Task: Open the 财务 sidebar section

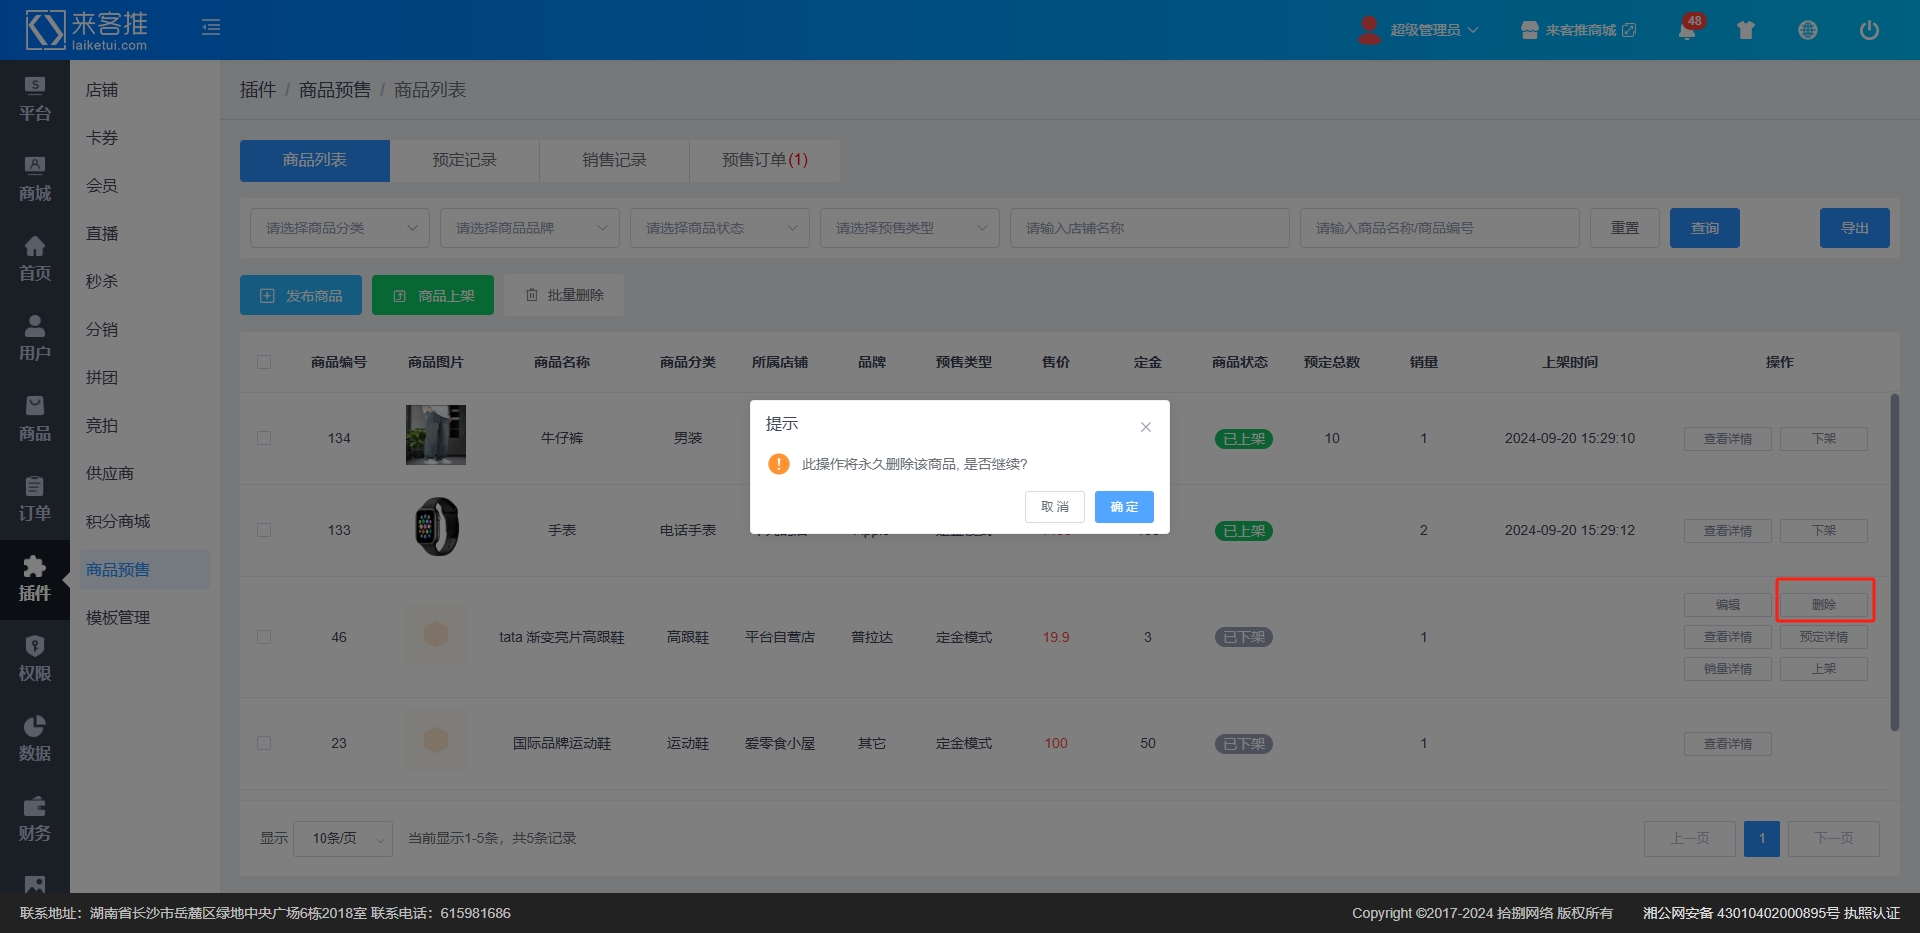Action: point(34,819)
